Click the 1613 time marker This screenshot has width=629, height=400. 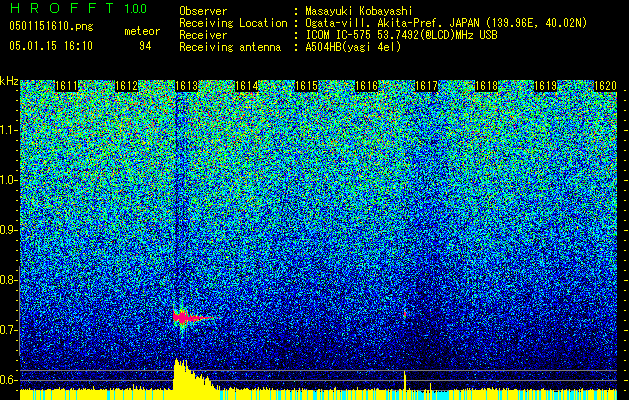187,86
